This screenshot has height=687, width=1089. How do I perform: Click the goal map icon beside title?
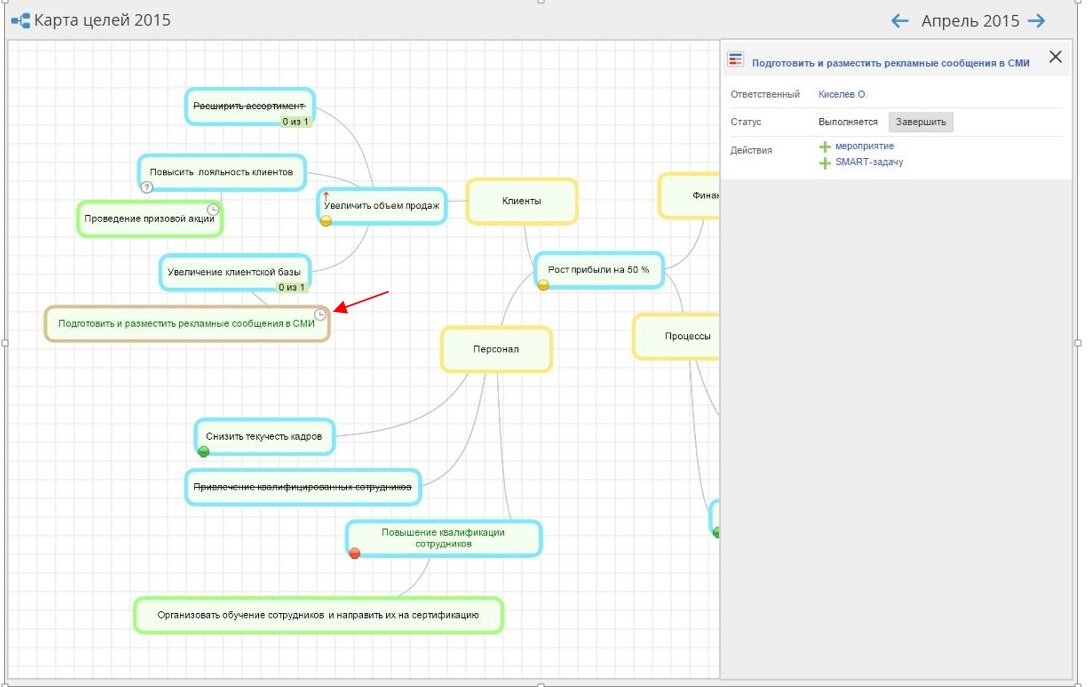pos(20,21)
